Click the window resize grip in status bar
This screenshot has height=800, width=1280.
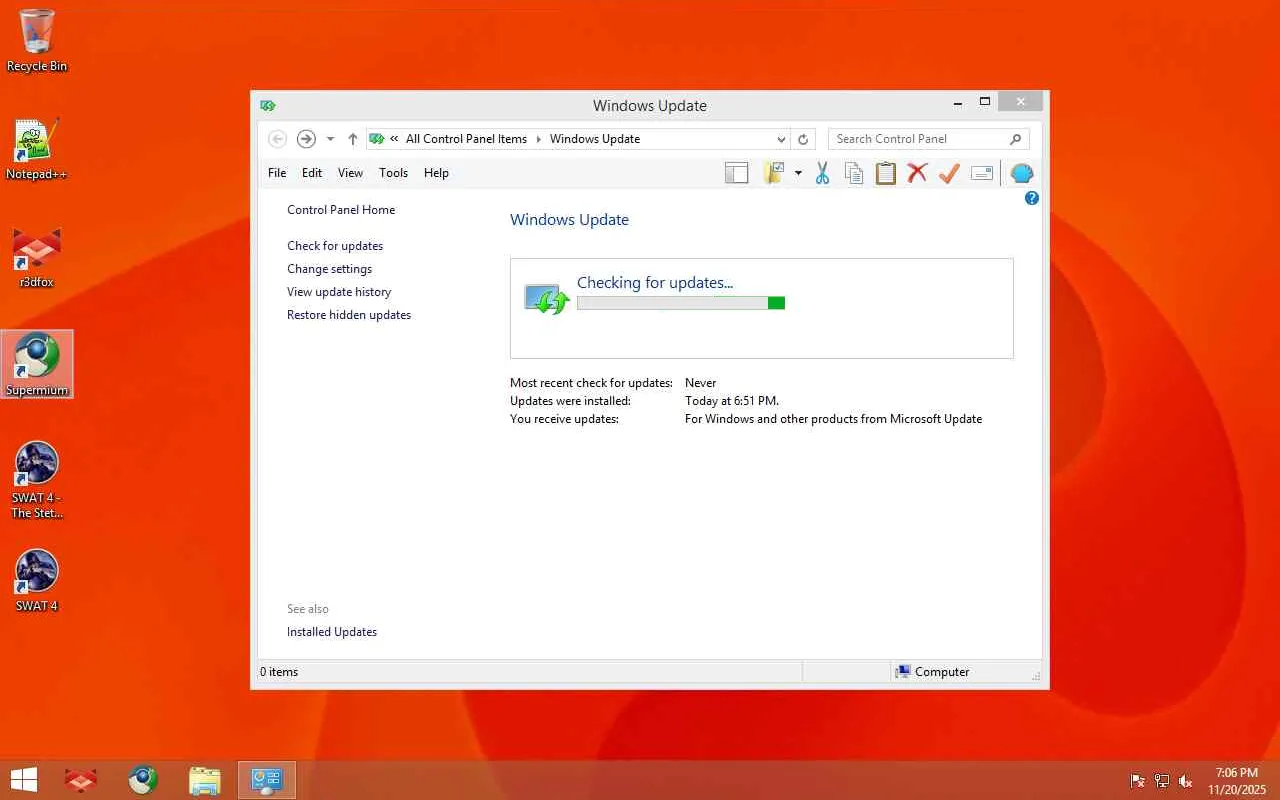(x=1035, y=677)
